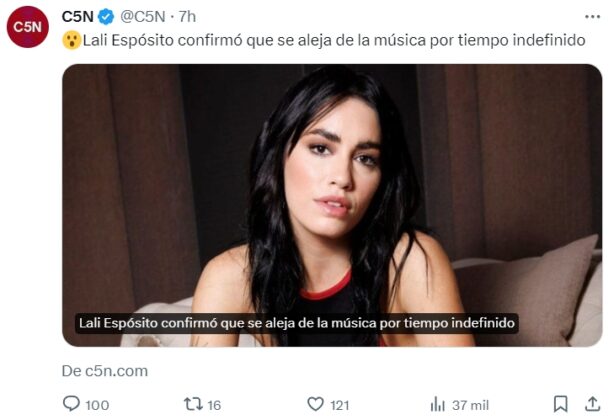Image resolution: width=614 pixels, height=420 pixels.
Task: Like the post with heart icon
Action: point(315,404)
